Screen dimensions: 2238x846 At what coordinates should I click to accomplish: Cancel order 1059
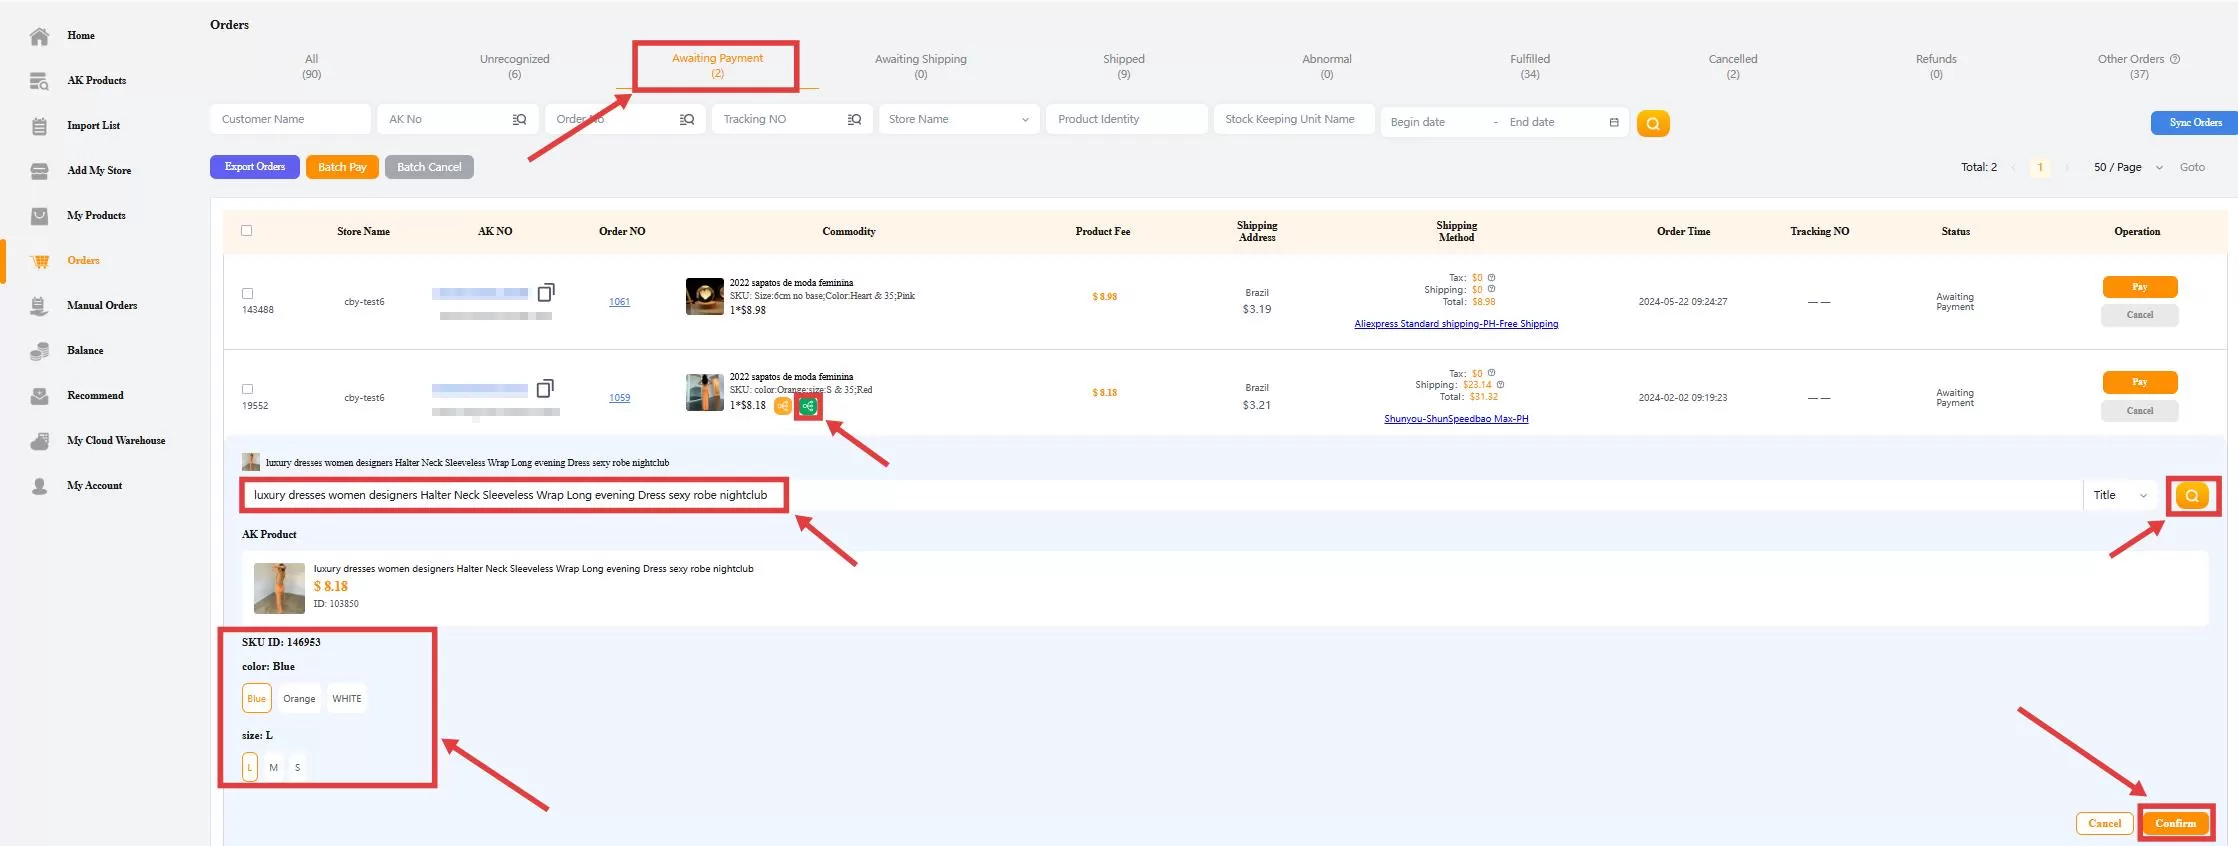[x=2140, y=411]
